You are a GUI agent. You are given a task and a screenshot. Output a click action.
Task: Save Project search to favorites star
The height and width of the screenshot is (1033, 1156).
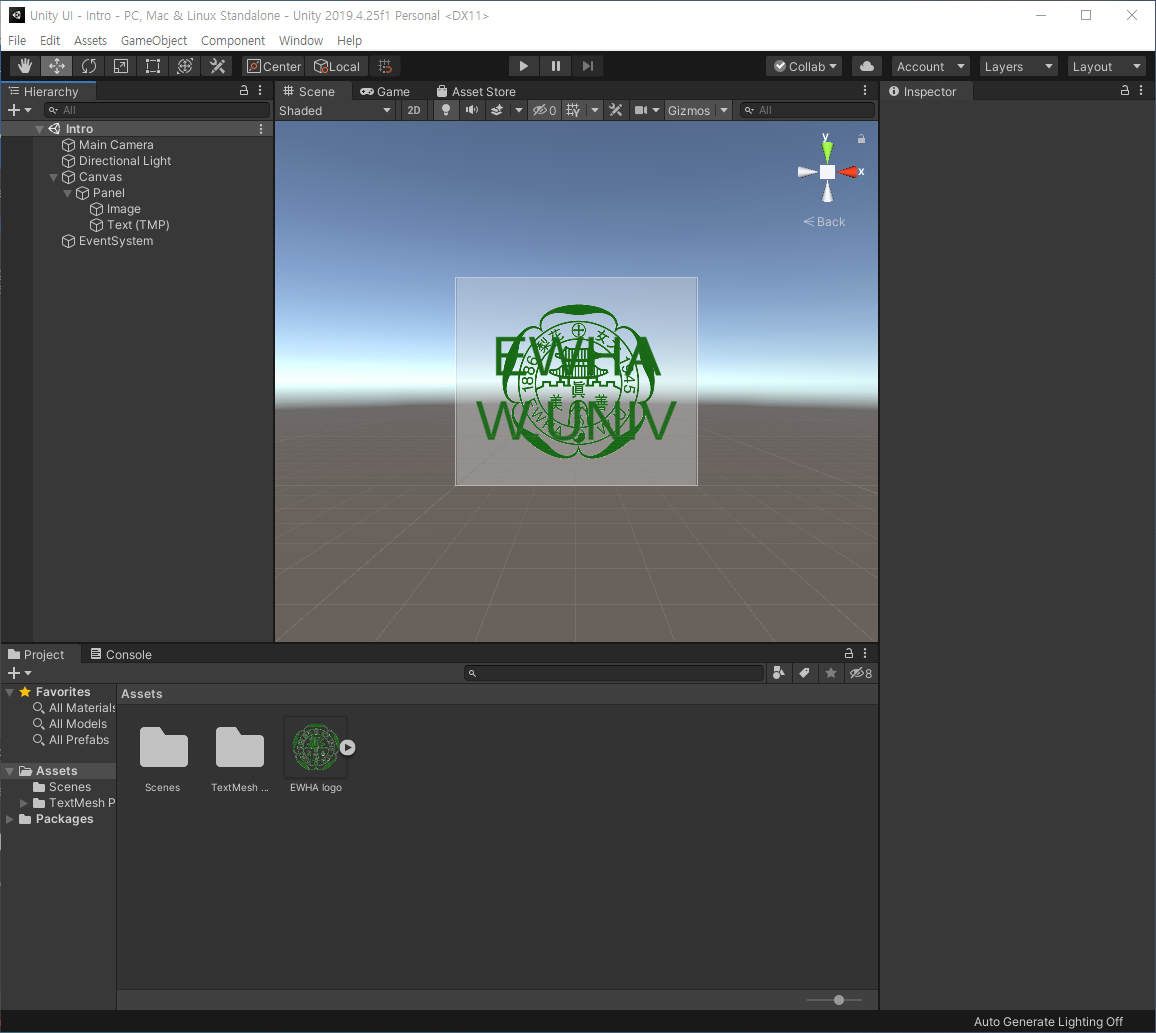coord(831,673)
